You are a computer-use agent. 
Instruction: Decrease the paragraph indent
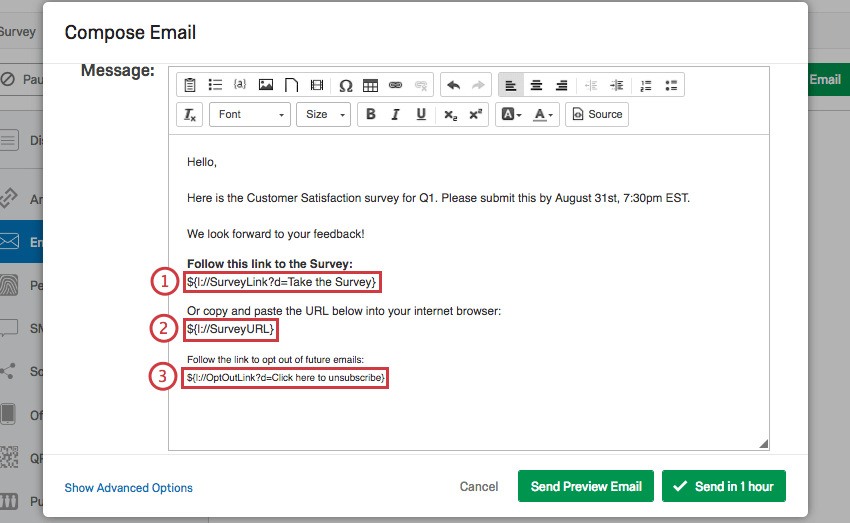tap(591, 85)
